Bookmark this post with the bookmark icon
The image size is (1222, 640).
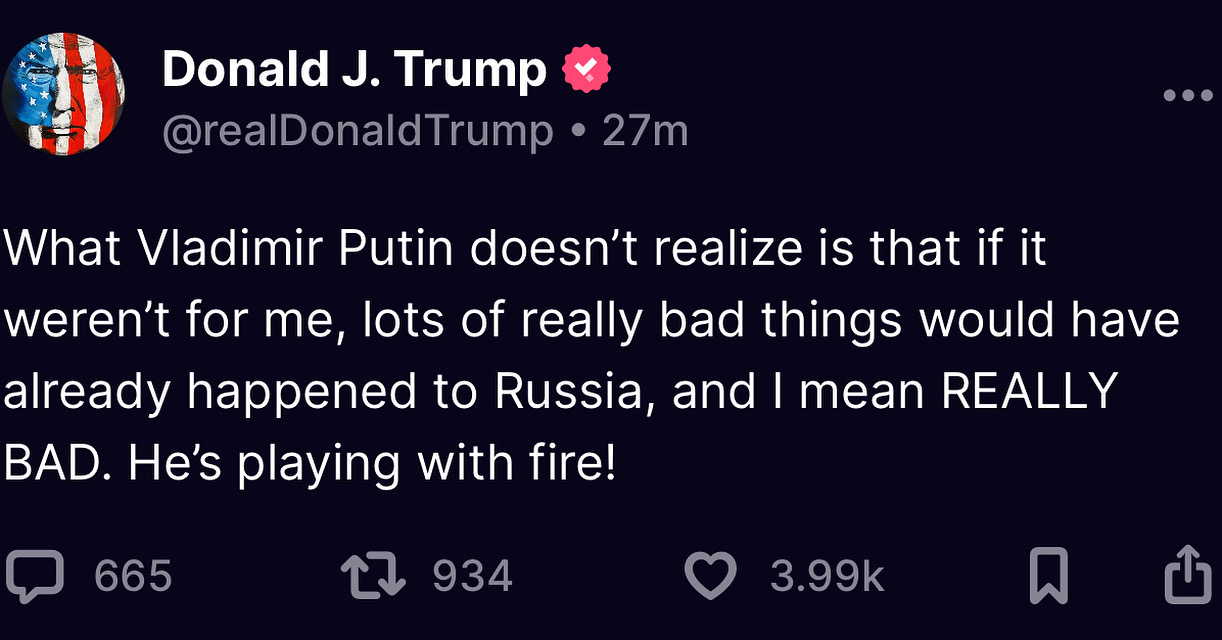[x=1049, y=577]
